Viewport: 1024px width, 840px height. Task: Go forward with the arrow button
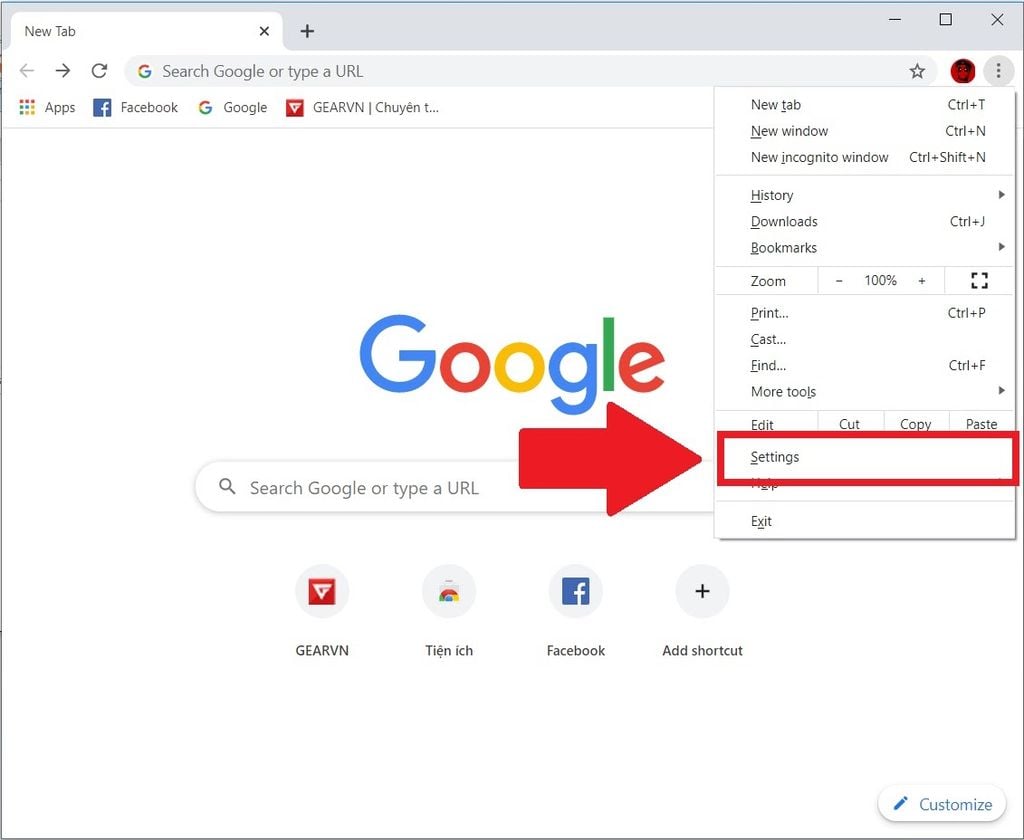(x=63, y=71)
